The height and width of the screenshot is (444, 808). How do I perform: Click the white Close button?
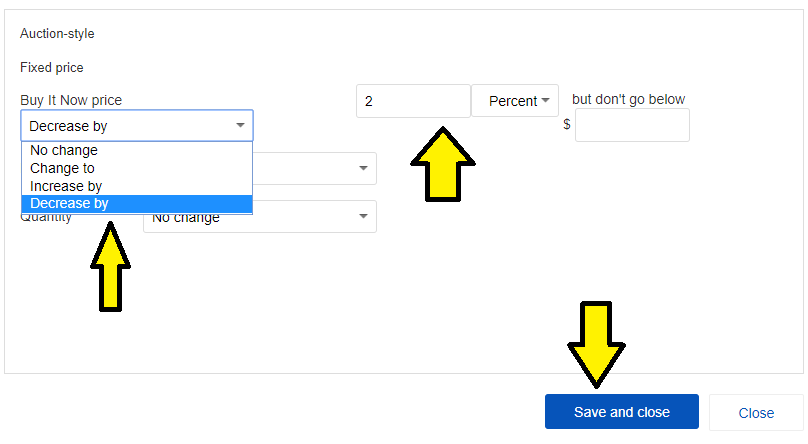tap(756, 412)
